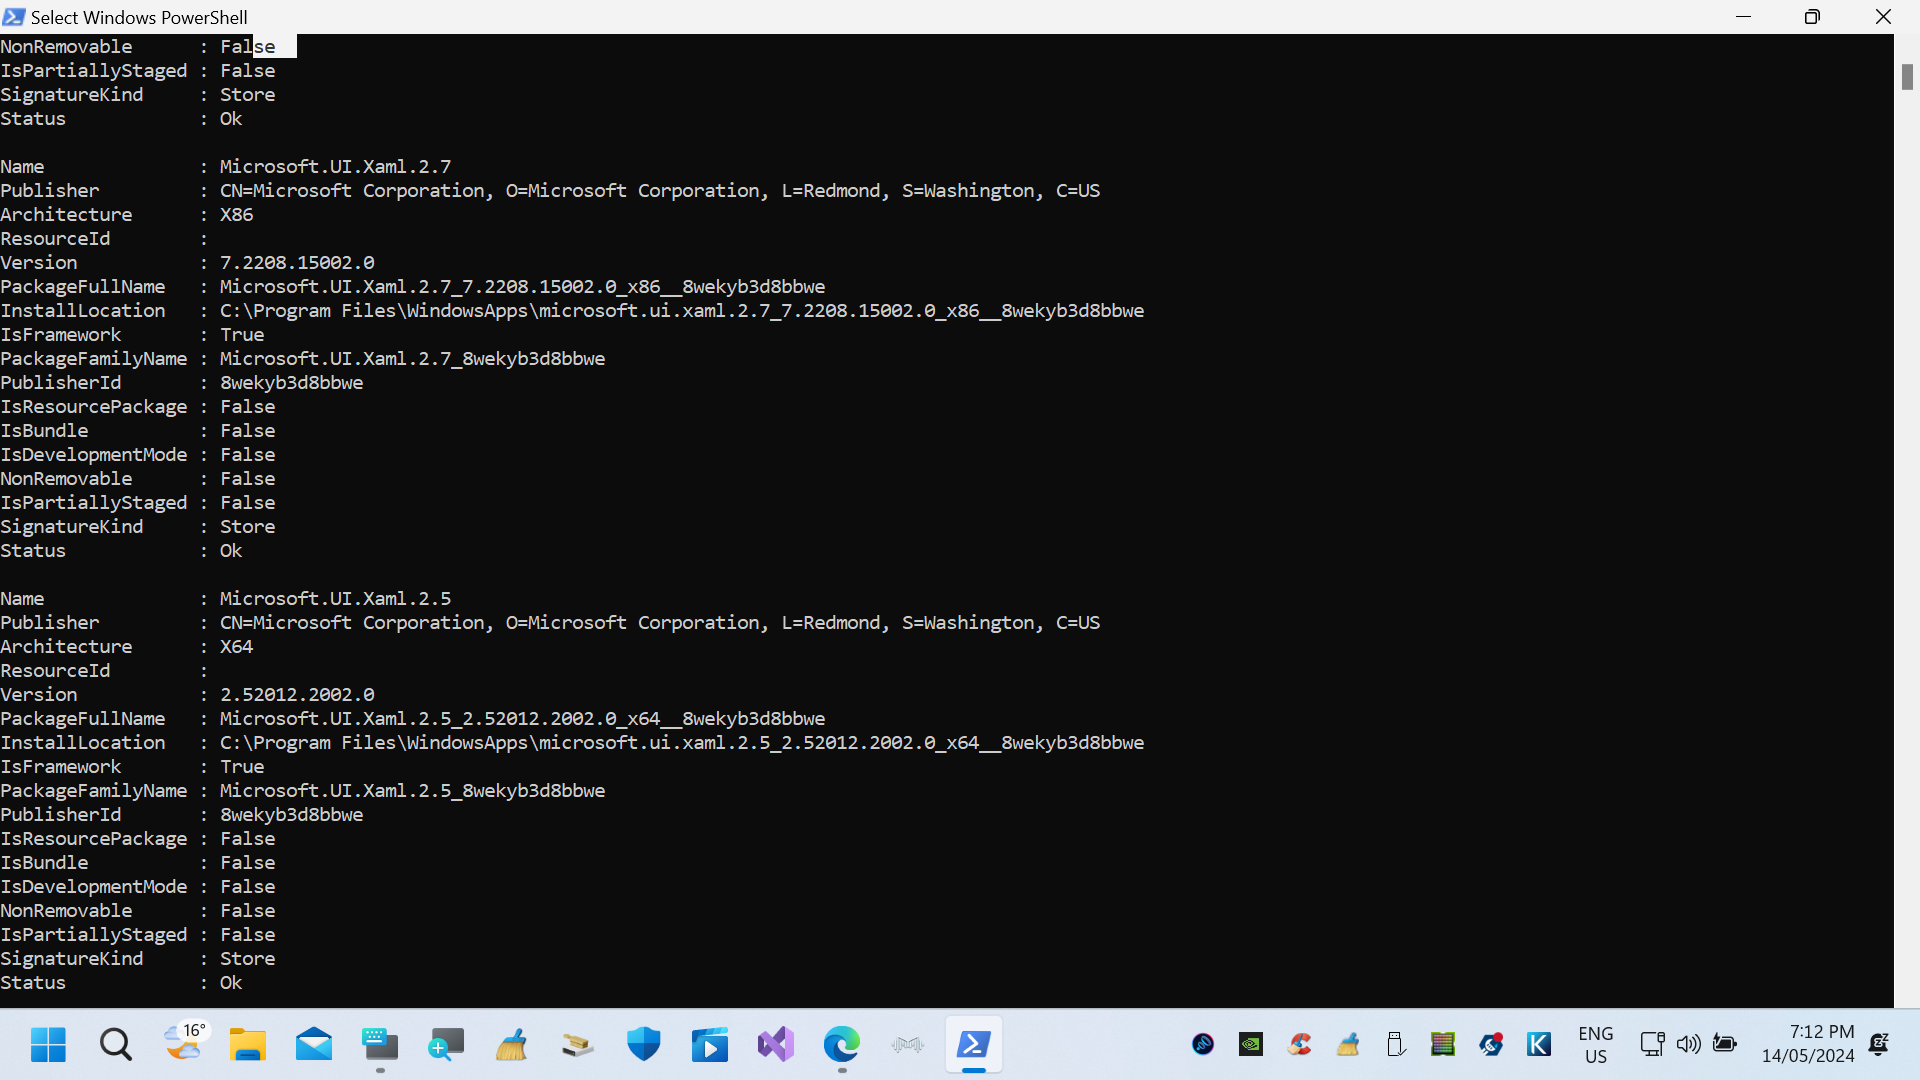Open the touch keyboard app
The width and height of the screenshot is (1920, 1080).
tap(380, 1044)
